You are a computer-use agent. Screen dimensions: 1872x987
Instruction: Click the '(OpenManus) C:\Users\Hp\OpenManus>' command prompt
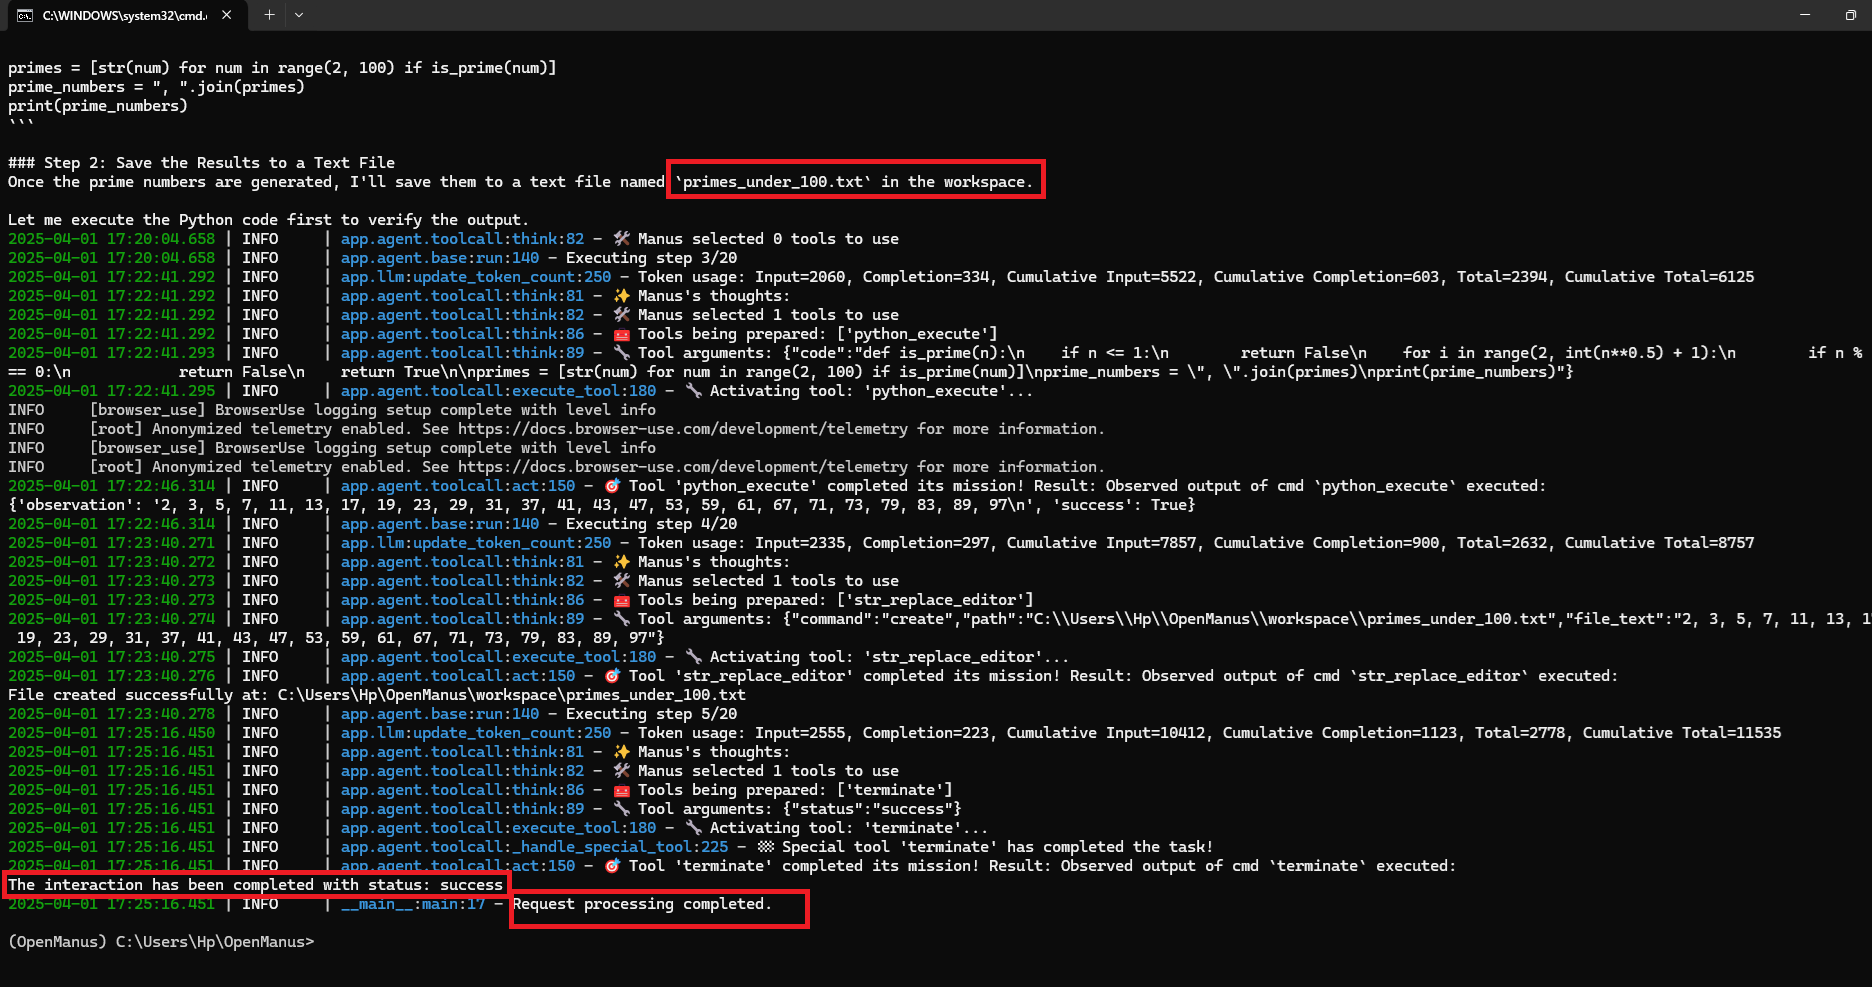tap(161, 942)
